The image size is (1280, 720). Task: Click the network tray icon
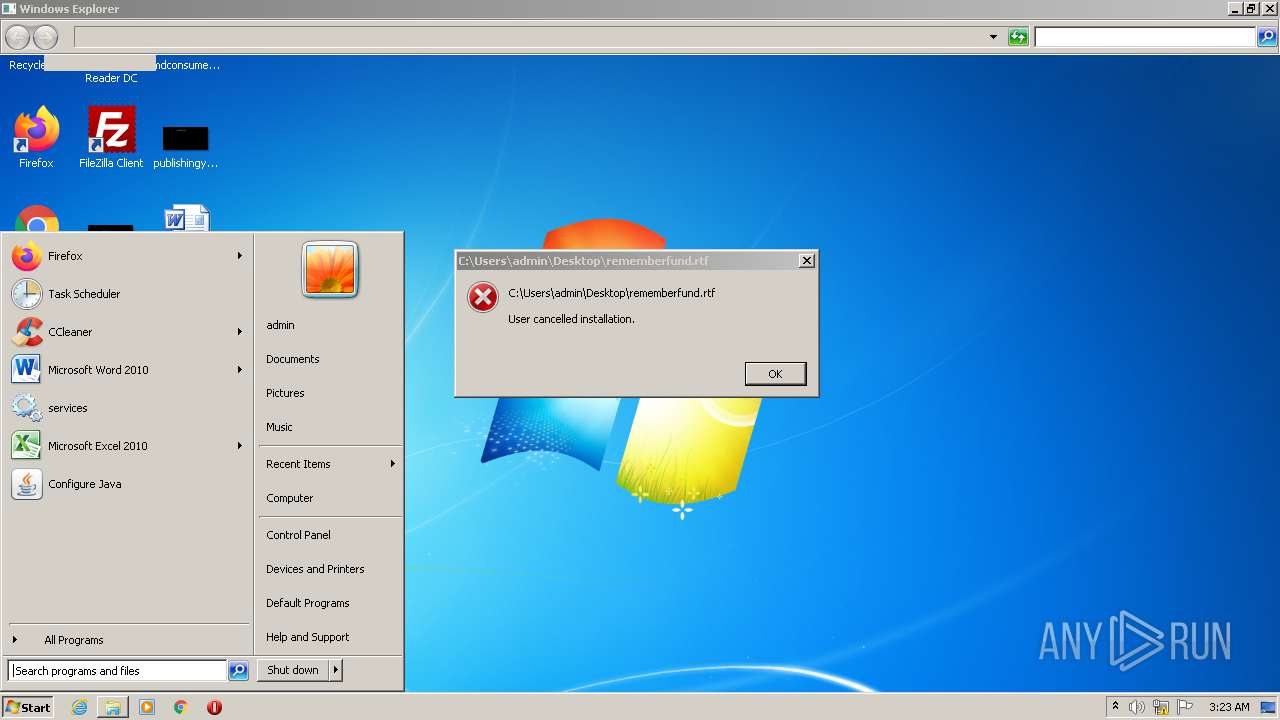point(1161,707)
